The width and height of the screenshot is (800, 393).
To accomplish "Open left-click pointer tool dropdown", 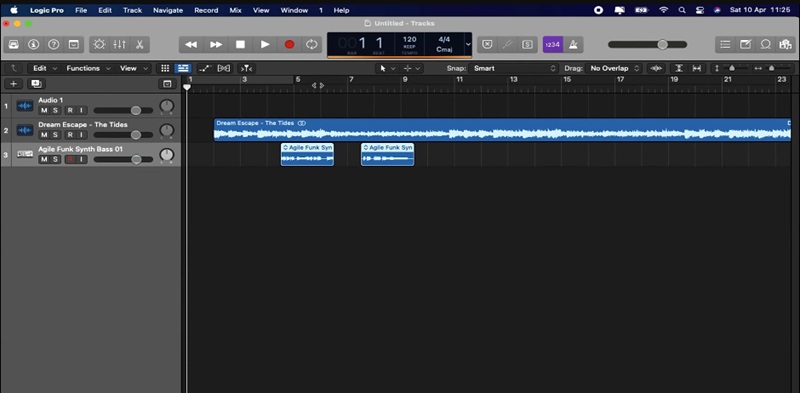I will 386,68.
